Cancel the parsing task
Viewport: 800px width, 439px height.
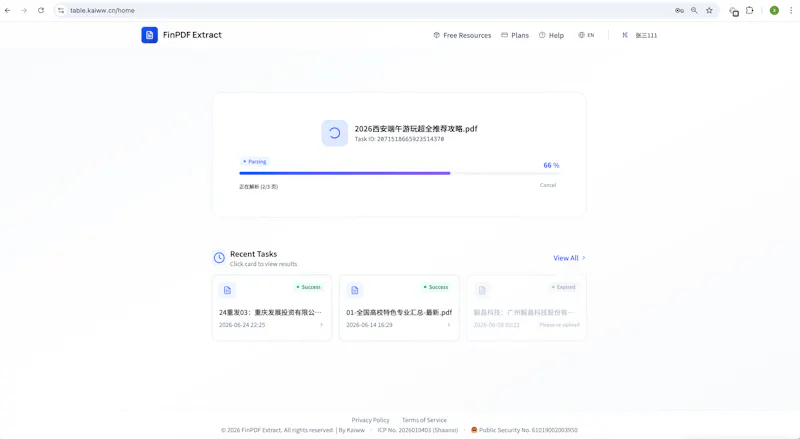548,185
